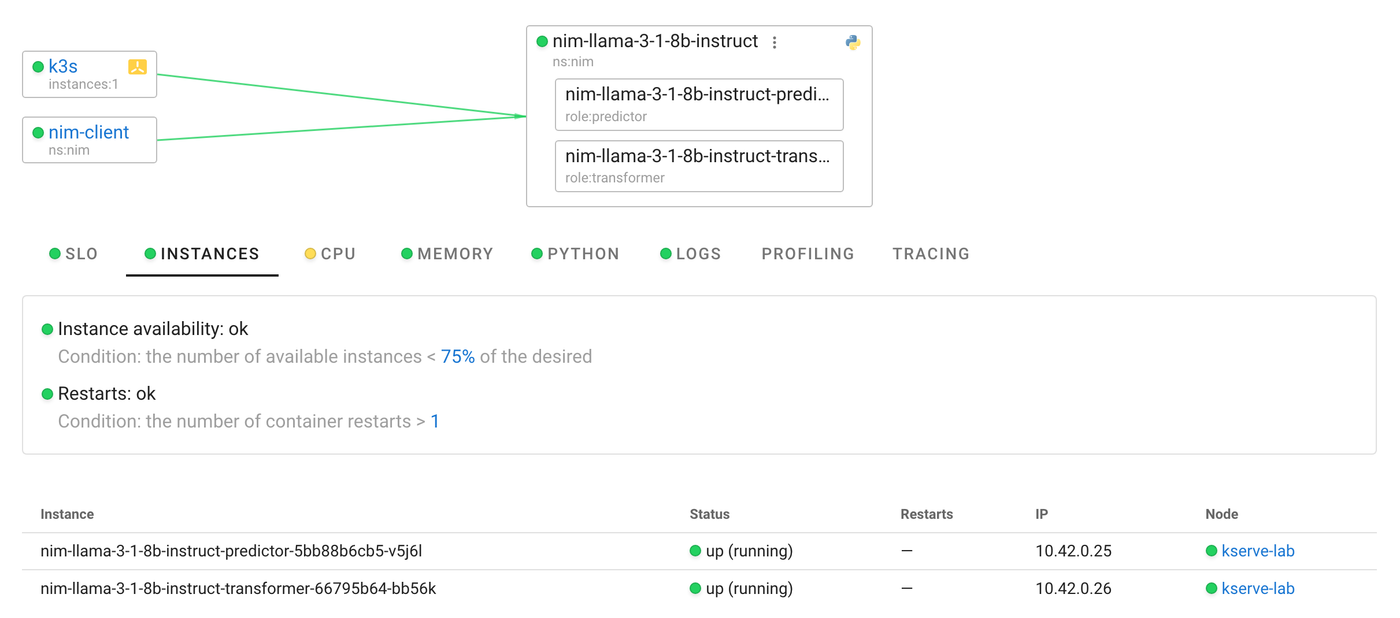Open kserve-lab node in transformer row
This screenshot has height=618, width=1400.
[1258, 589]
